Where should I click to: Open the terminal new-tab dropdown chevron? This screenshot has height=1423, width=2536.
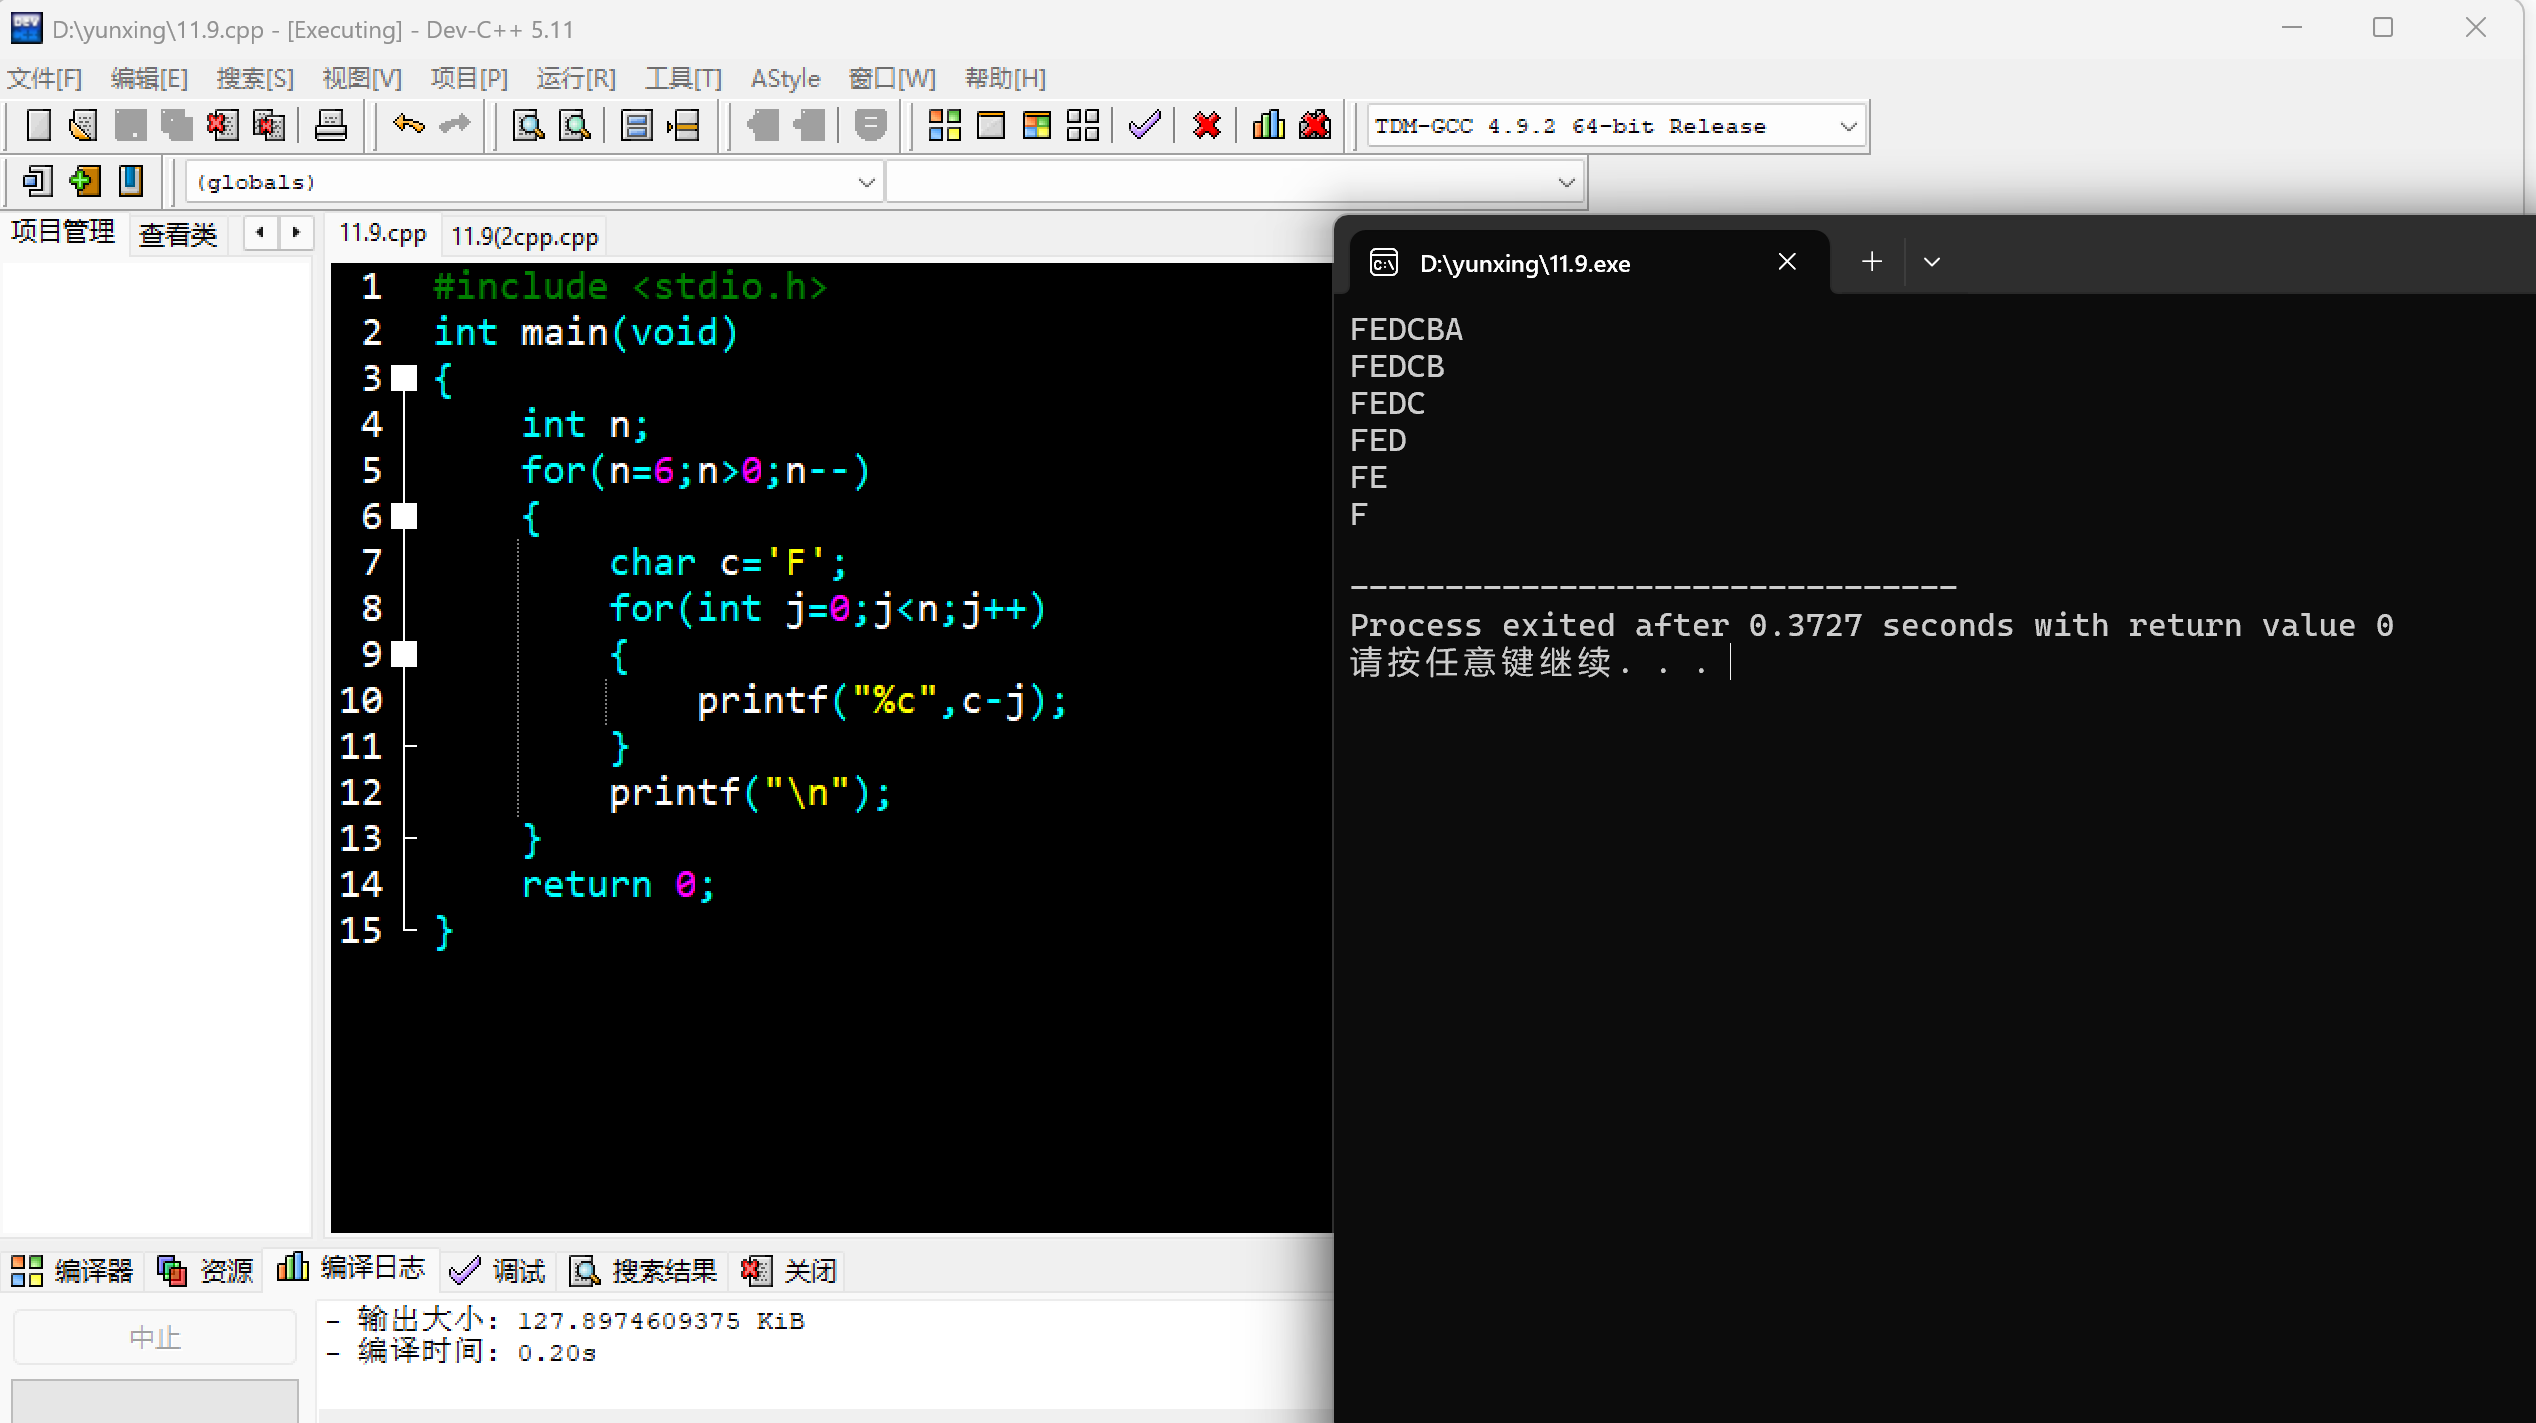[1931, 262]
